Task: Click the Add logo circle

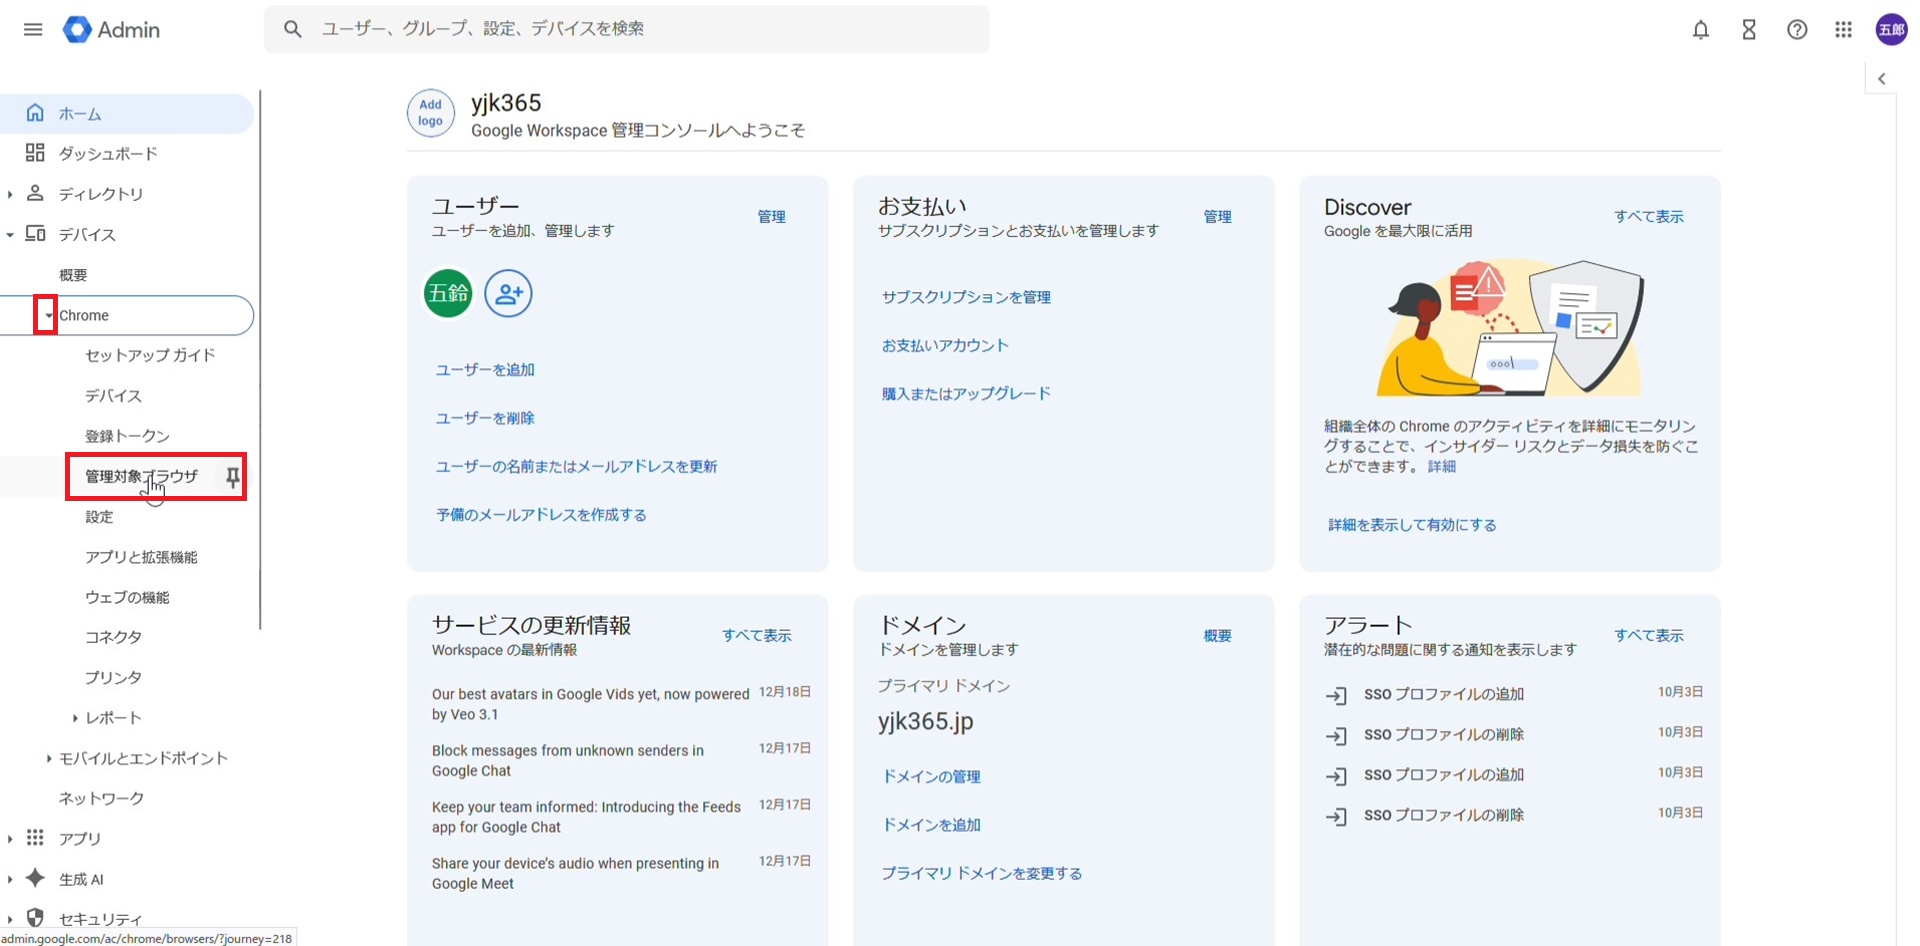Action: [430, 113]
